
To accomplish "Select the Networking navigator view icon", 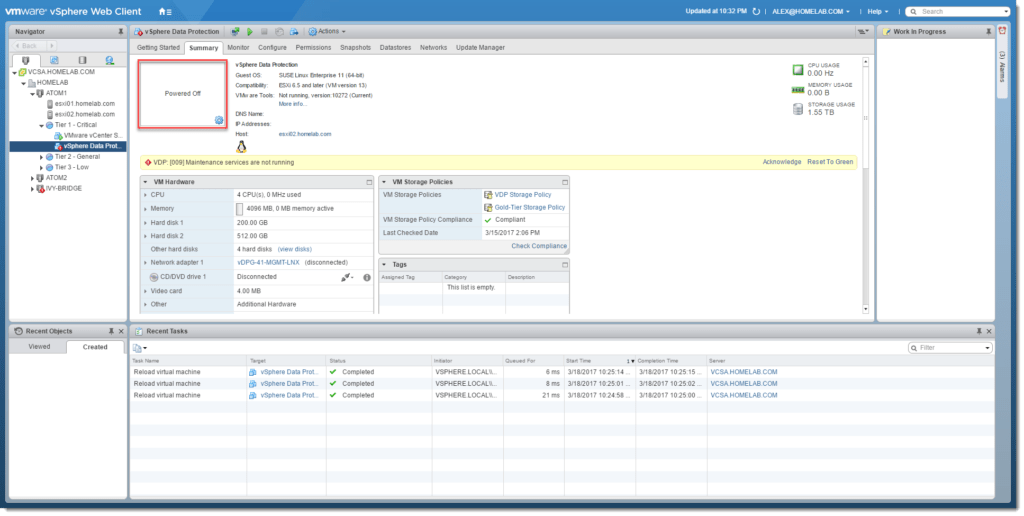I will click(x=110, y=60).
